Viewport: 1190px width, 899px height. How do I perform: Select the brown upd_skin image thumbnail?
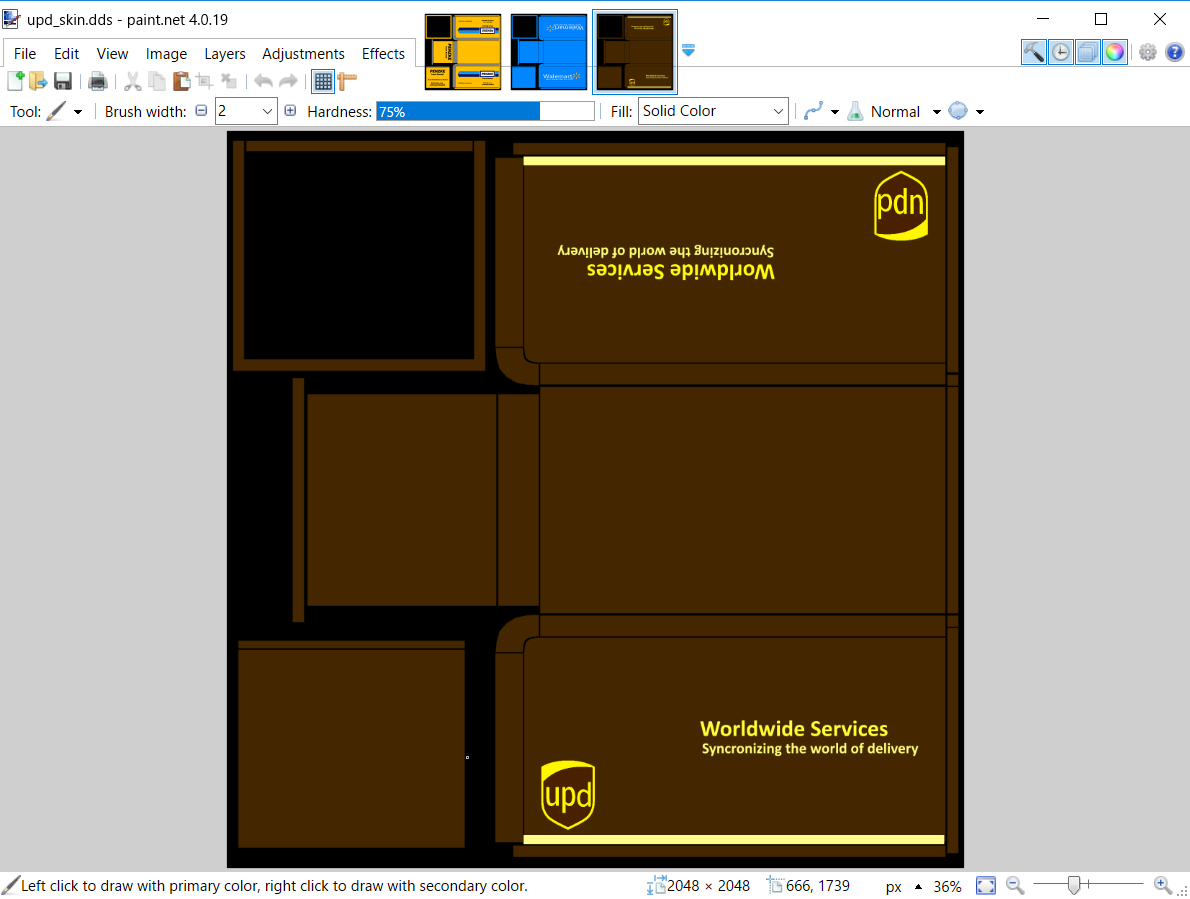pyautogui.click(x=634, y=52)
